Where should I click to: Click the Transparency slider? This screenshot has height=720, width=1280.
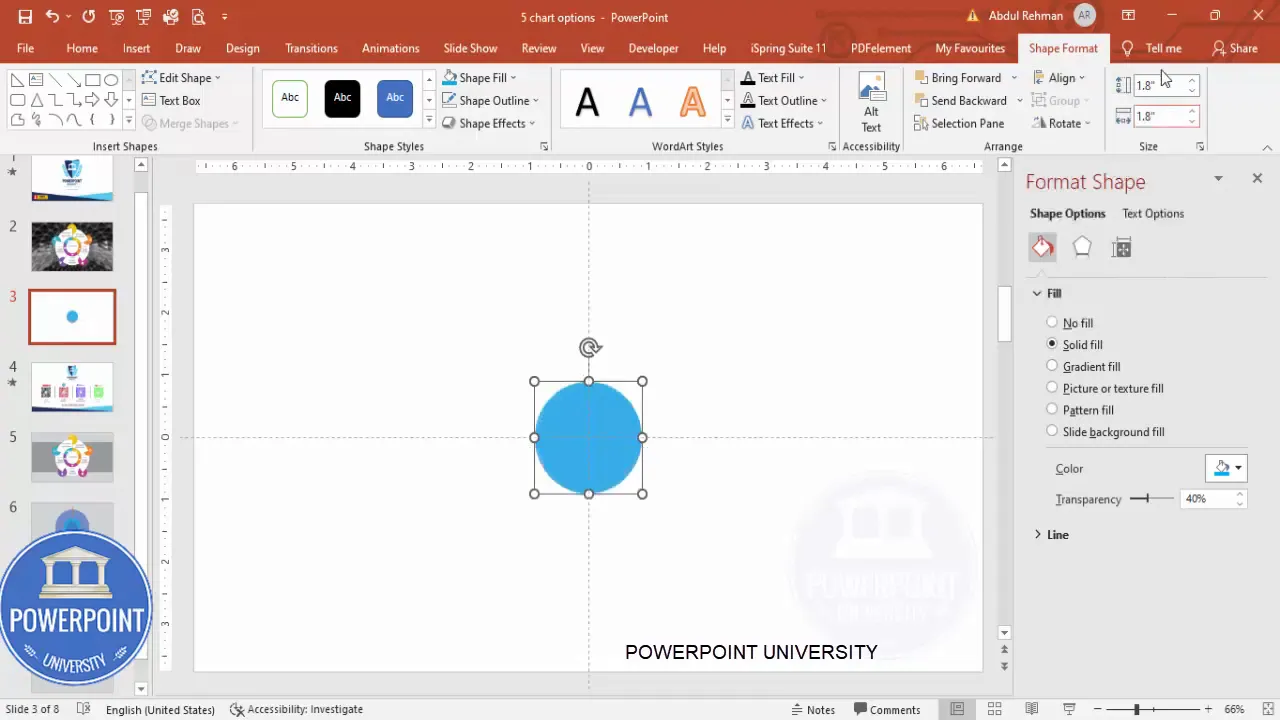pos(1152,498)
